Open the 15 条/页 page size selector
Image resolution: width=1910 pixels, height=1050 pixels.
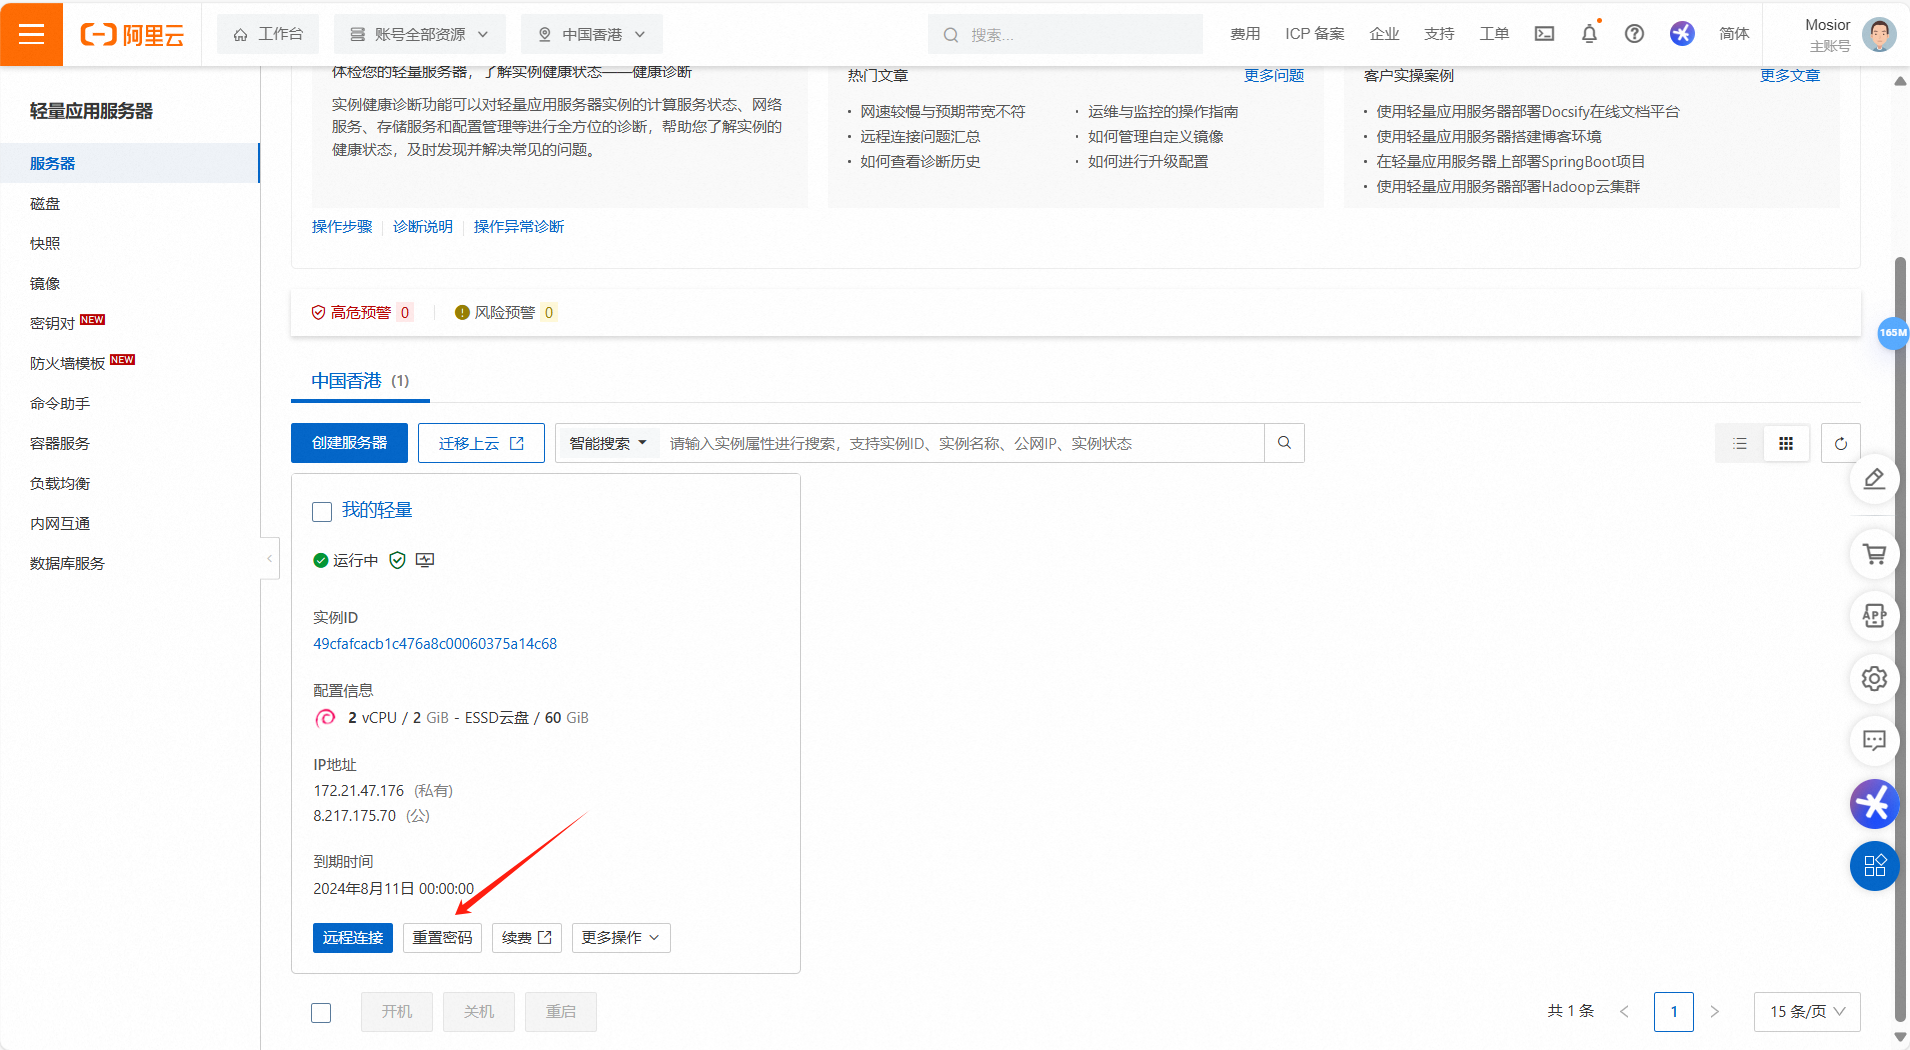1806,1012
